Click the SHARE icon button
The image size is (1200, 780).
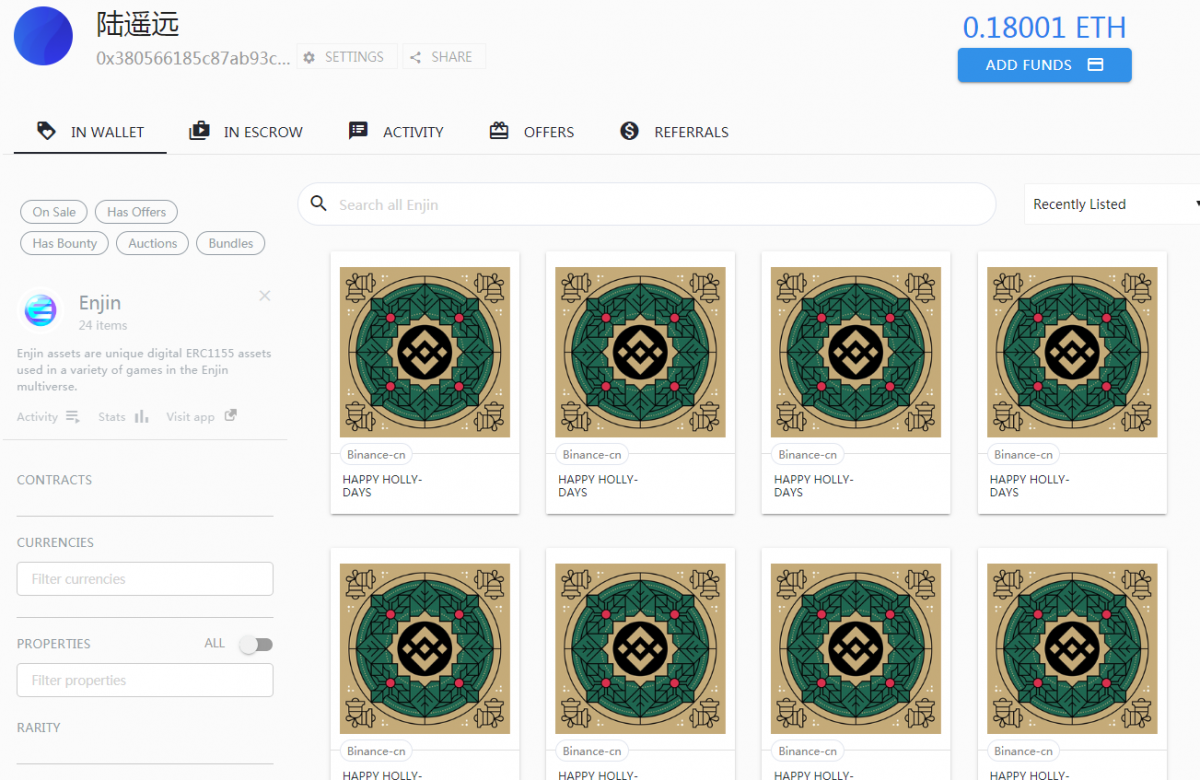click(x=443, y=57)
